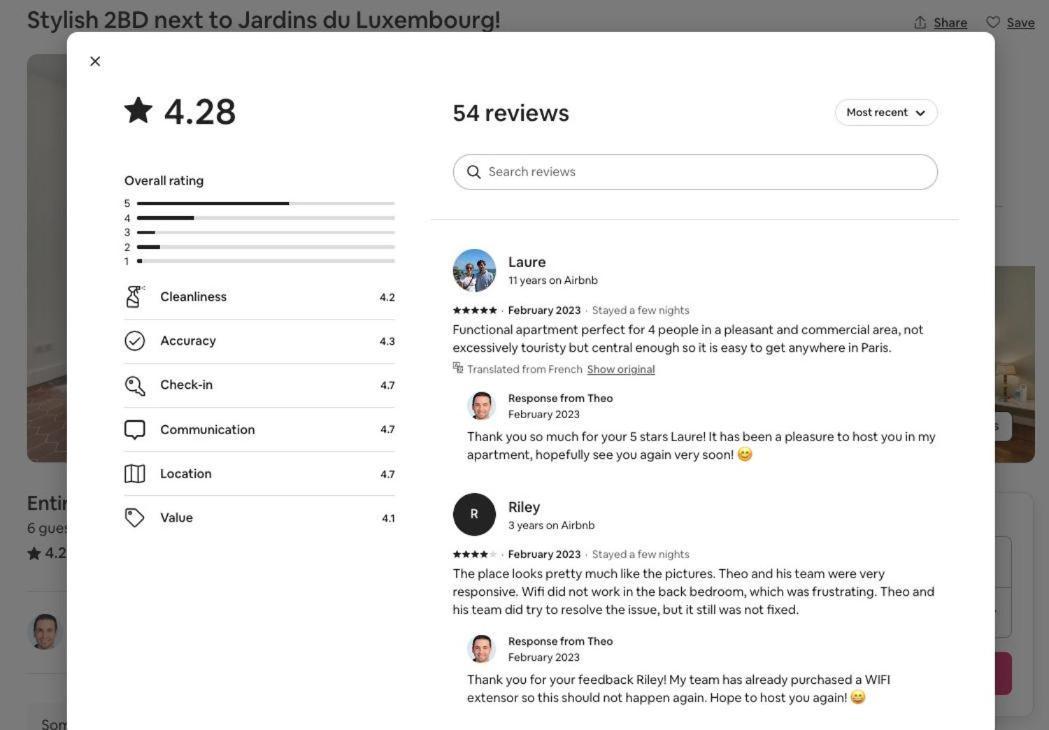Open Laure's profile photo
The height and width of the screenshot is (730, 1049).
pos(474,270)
